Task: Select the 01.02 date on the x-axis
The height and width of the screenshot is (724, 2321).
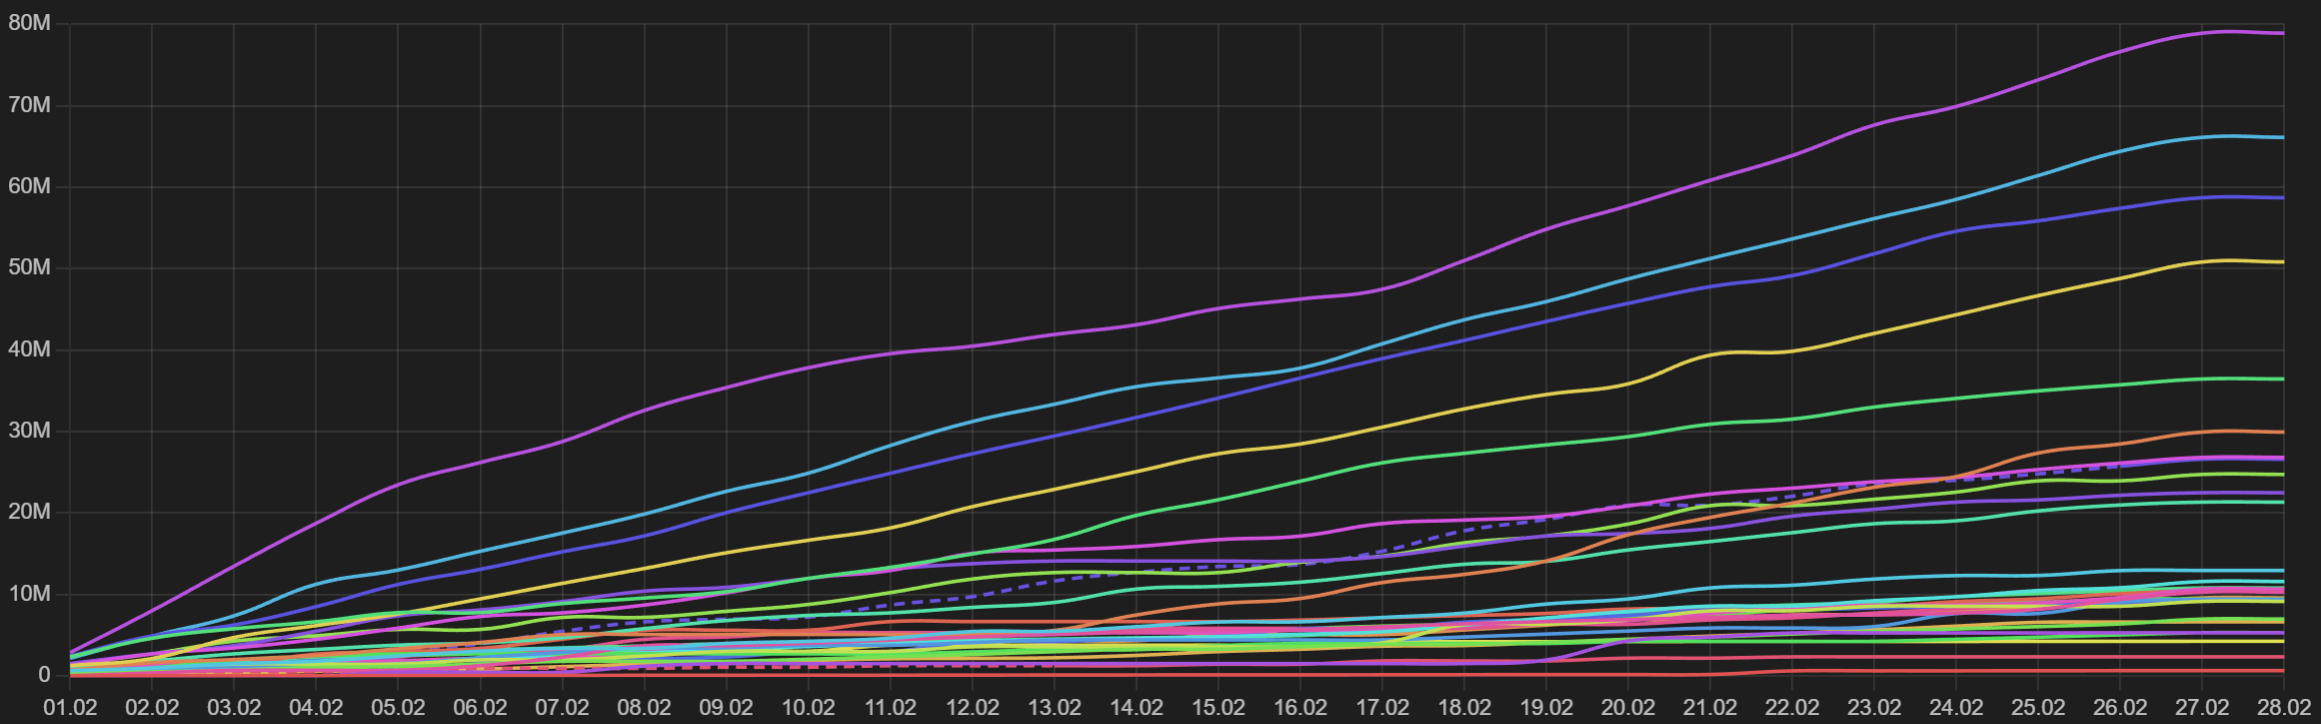Action: point(70,707)
